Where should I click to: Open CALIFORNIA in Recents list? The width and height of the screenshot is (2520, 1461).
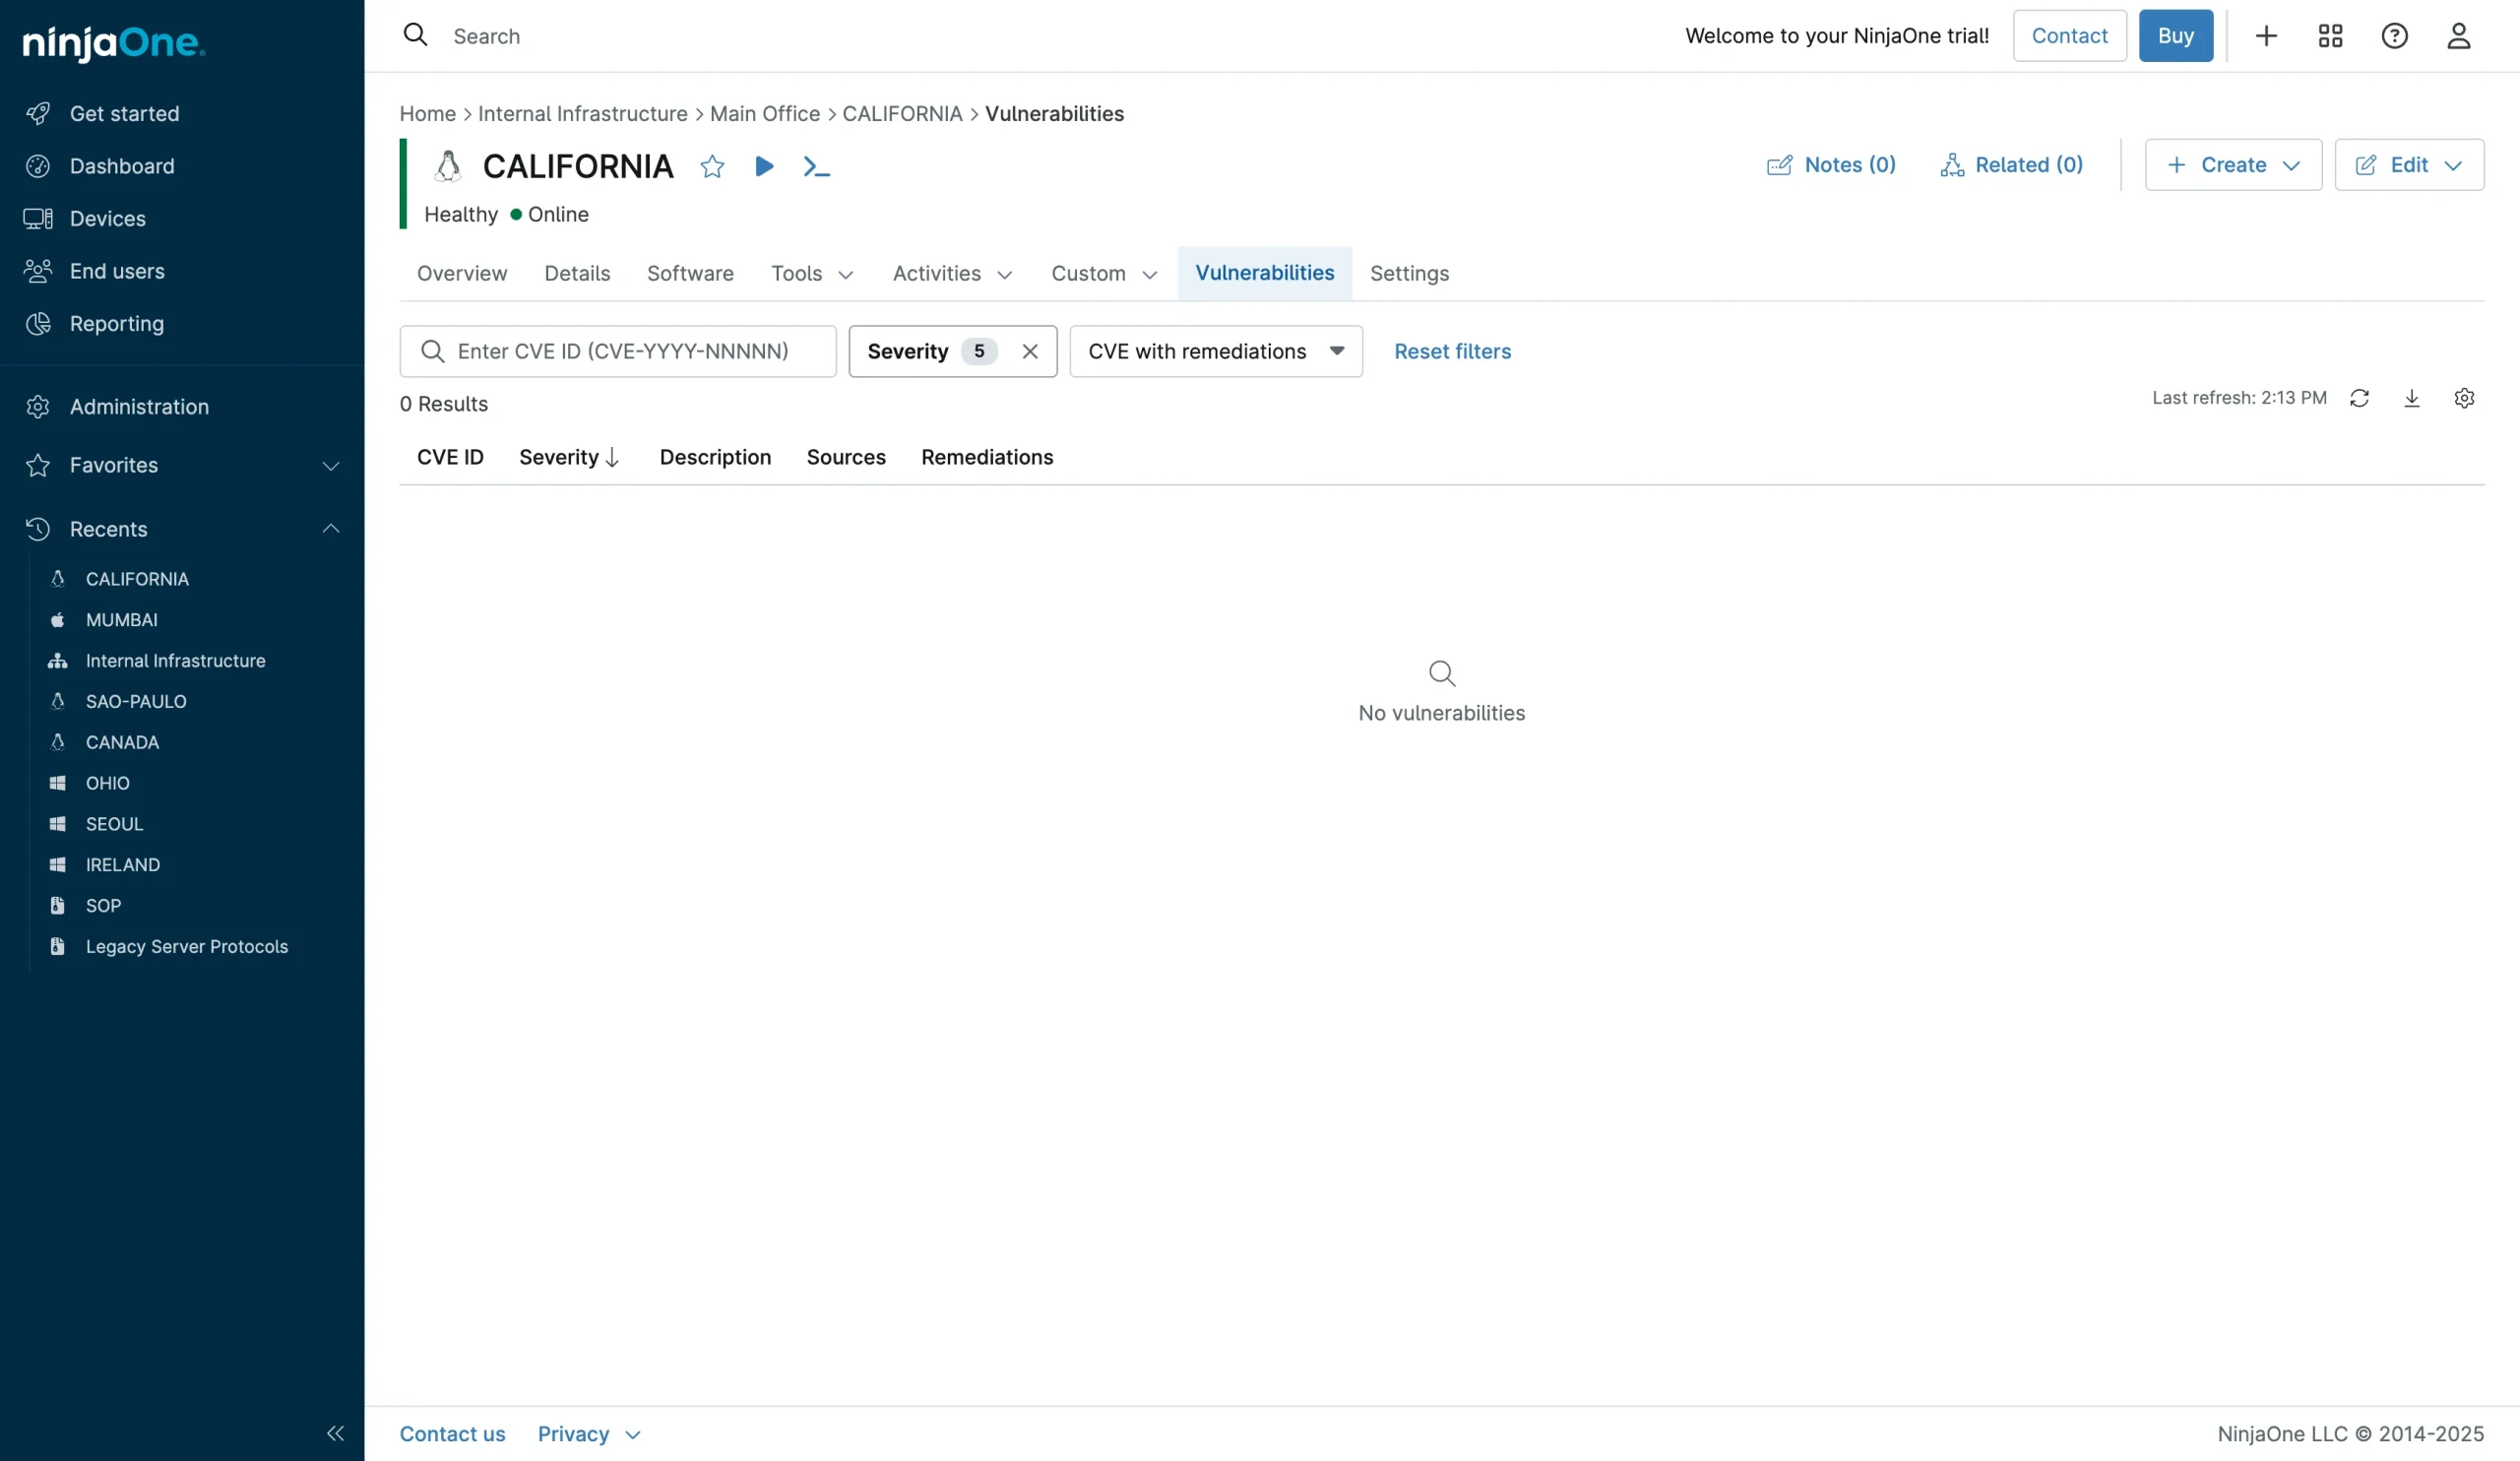coord(137,579)
